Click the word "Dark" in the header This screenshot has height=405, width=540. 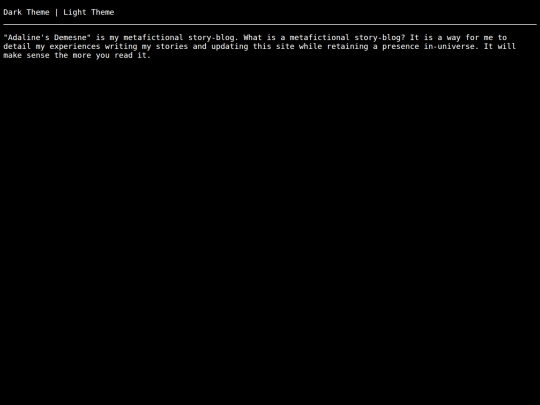point(13,12)
